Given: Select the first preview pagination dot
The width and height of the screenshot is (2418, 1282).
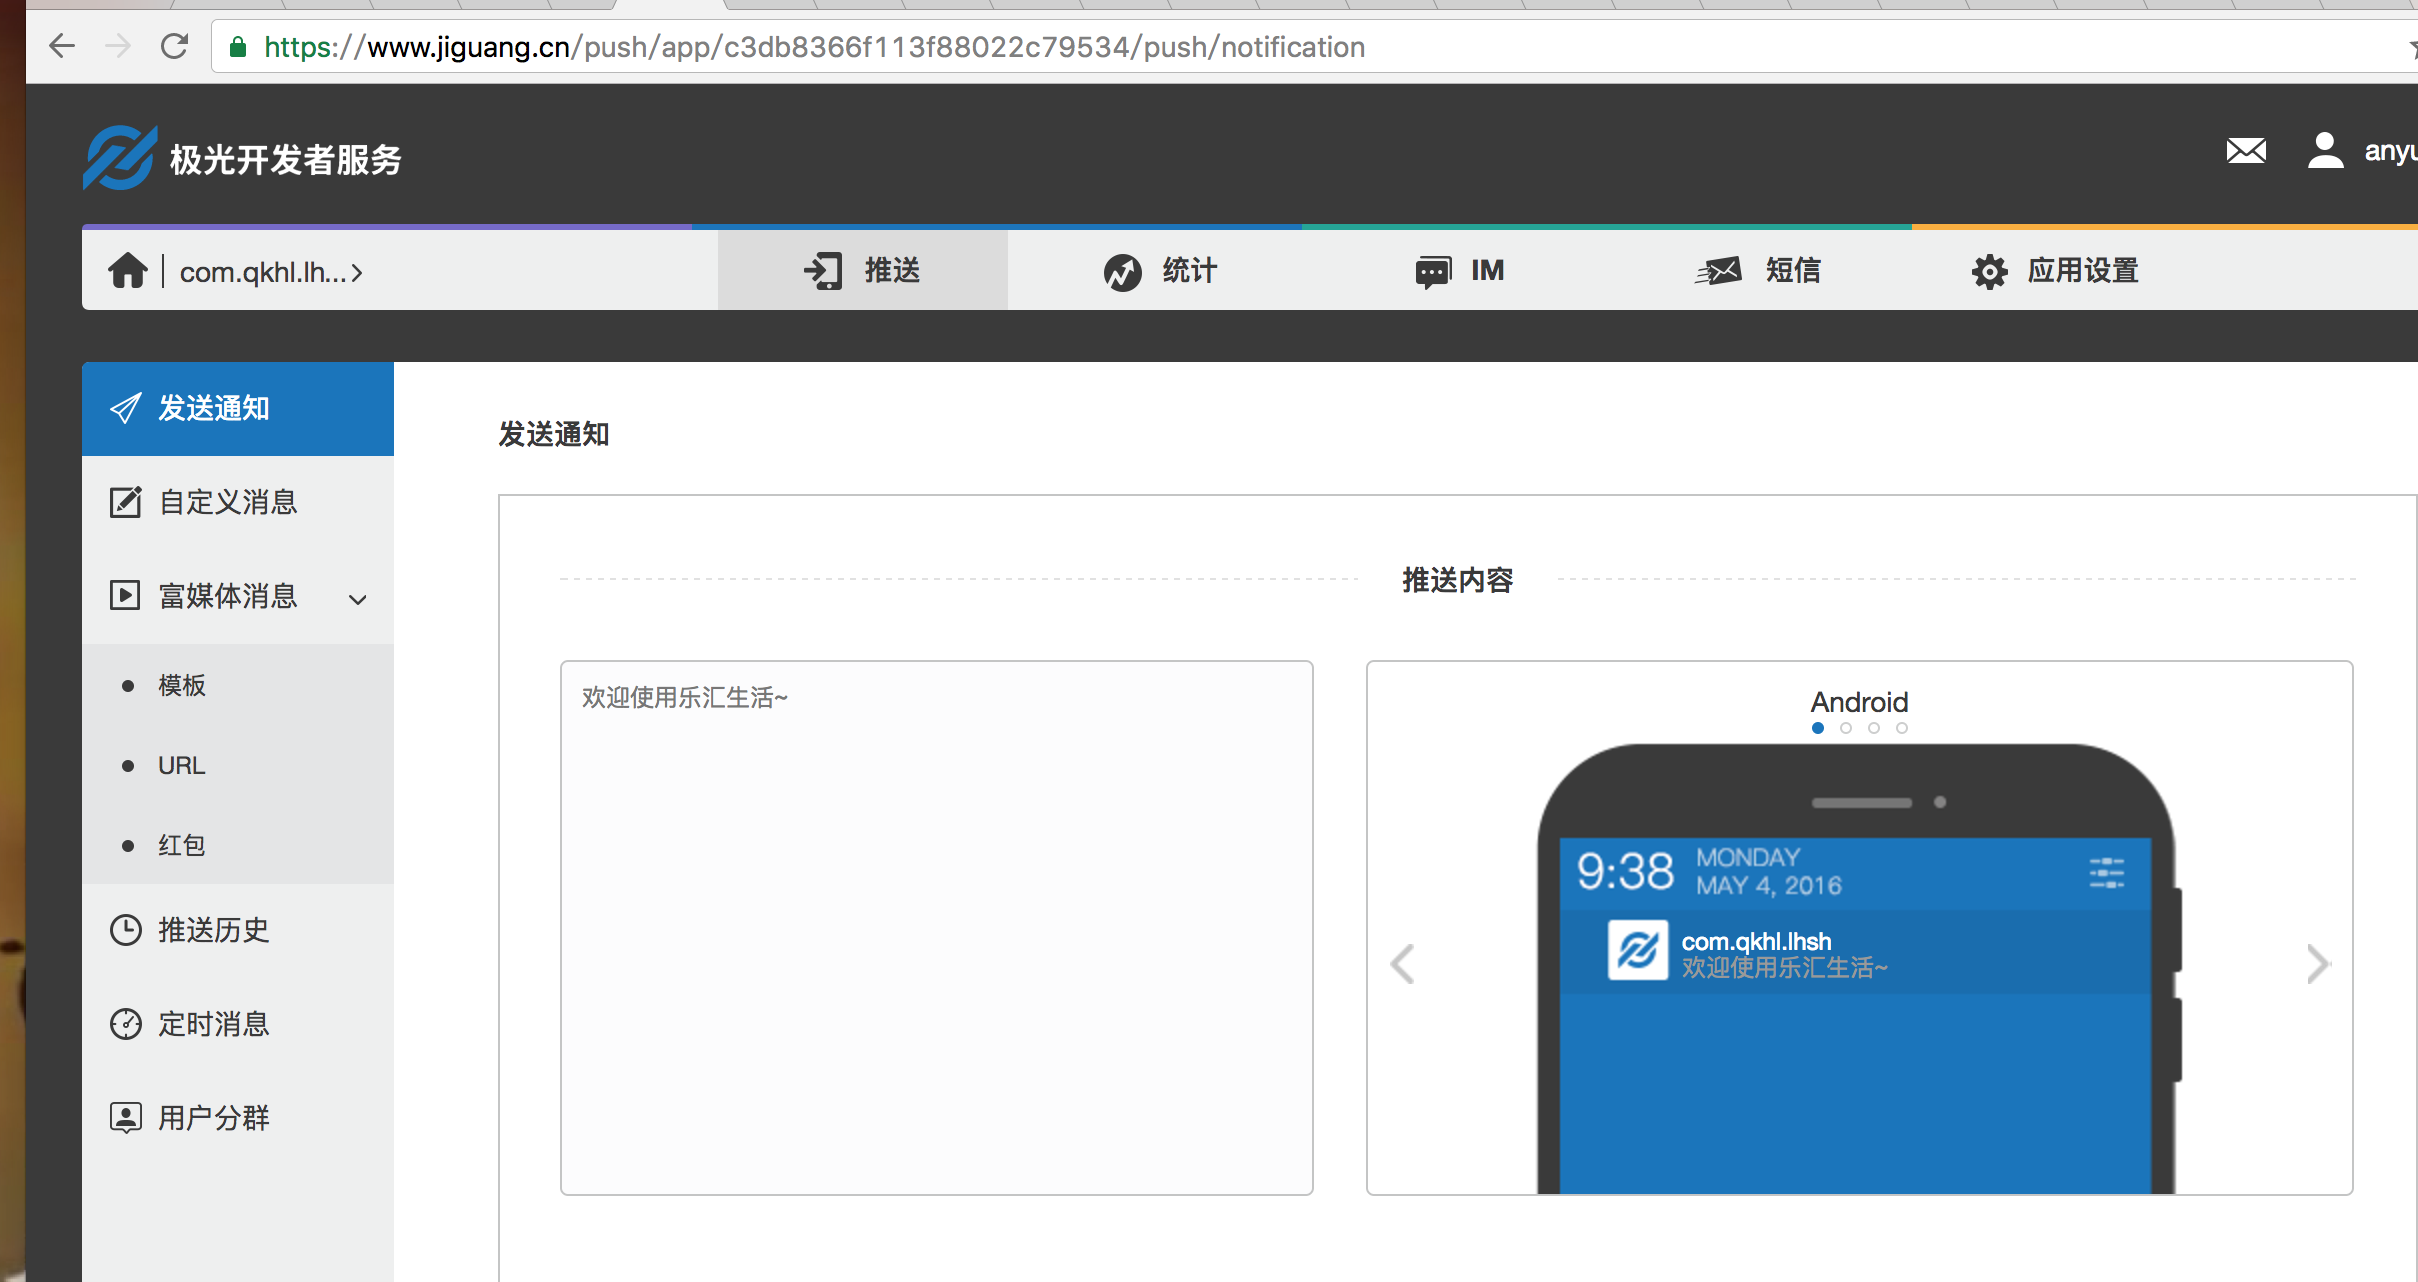Looking at the screenshot, I should point(1818,728).
